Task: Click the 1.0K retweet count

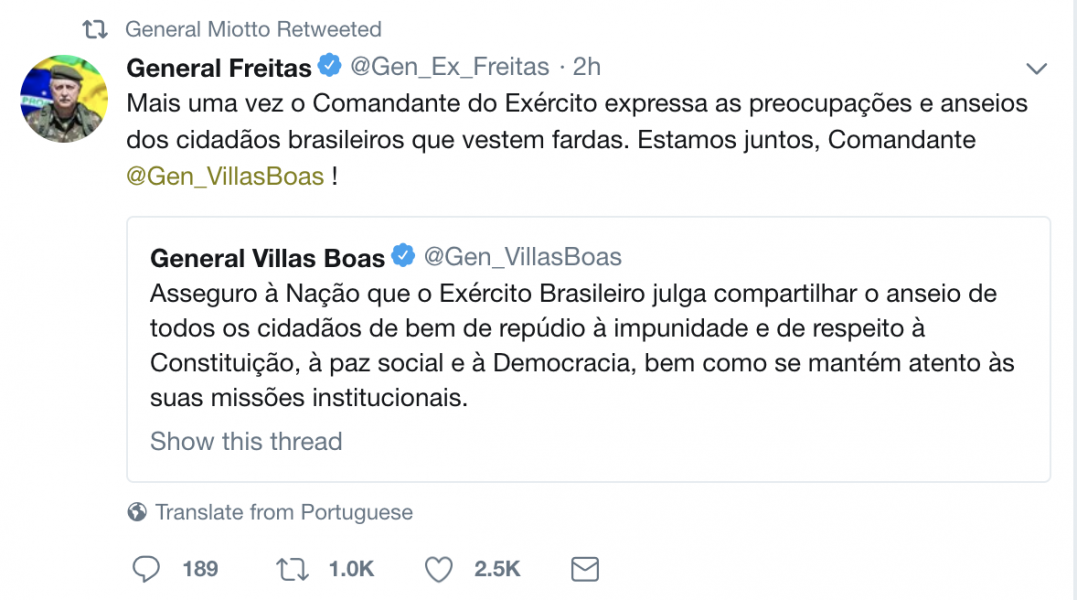Action: 351,569
